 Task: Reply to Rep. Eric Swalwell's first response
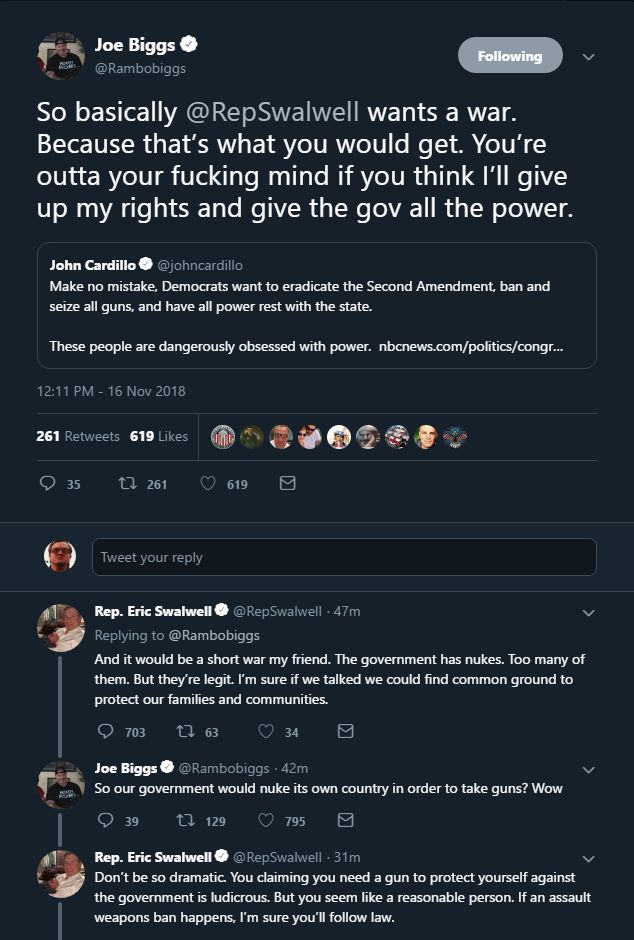coord(108,731)
